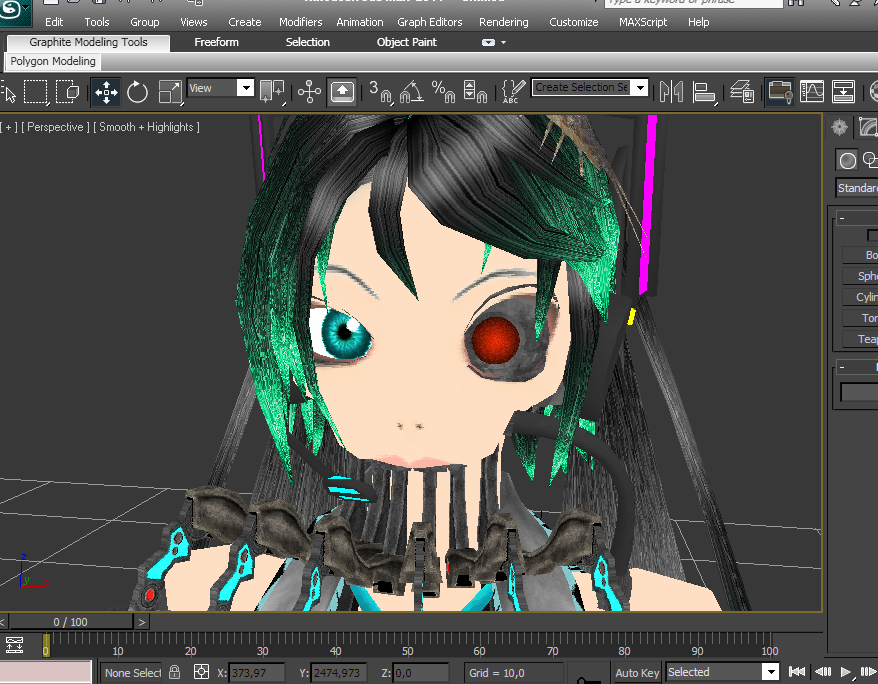Toggle Keyboard Shortcut Override
Screen dimensions: 878x684
point(342,92)
